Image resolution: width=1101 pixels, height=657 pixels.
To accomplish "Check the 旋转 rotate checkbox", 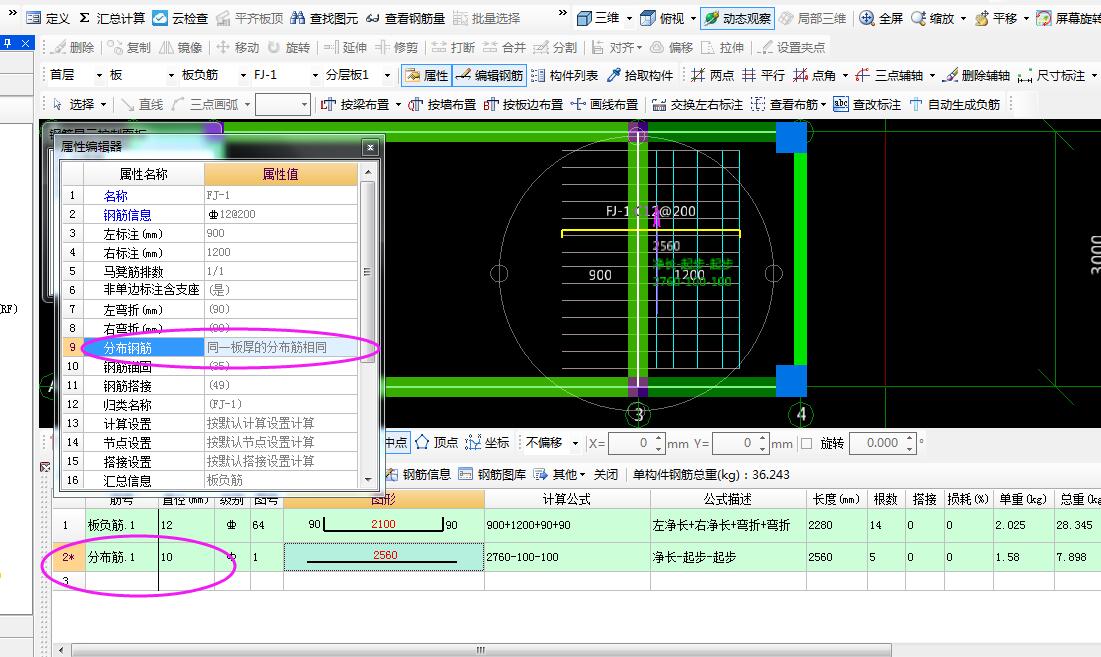I will click(x=807, y=444).
